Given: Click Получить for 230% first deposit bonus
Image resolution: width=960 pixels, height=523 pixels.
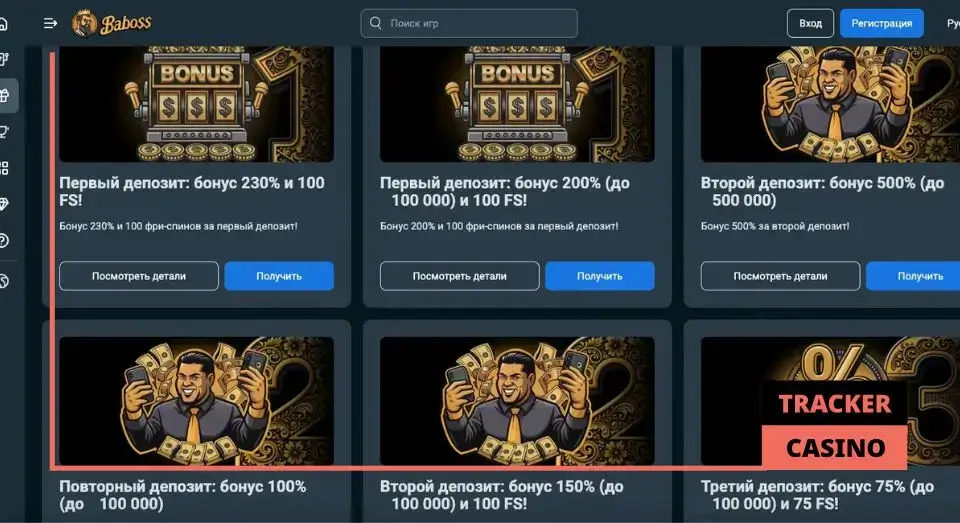Looking at the screenshot, I should coord(279,276).
